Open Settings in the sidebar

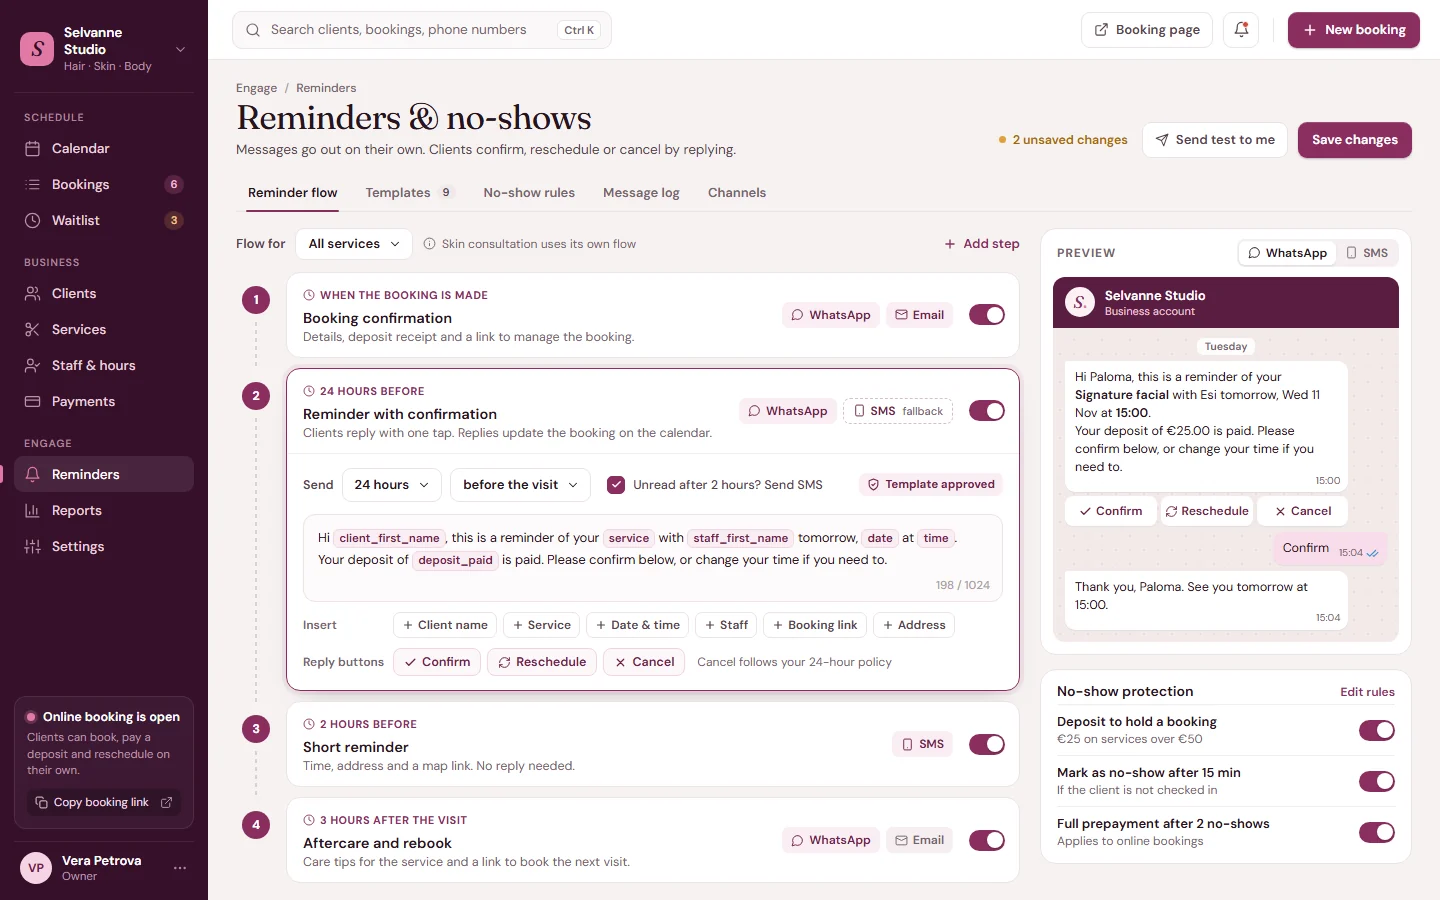(104, 546)
